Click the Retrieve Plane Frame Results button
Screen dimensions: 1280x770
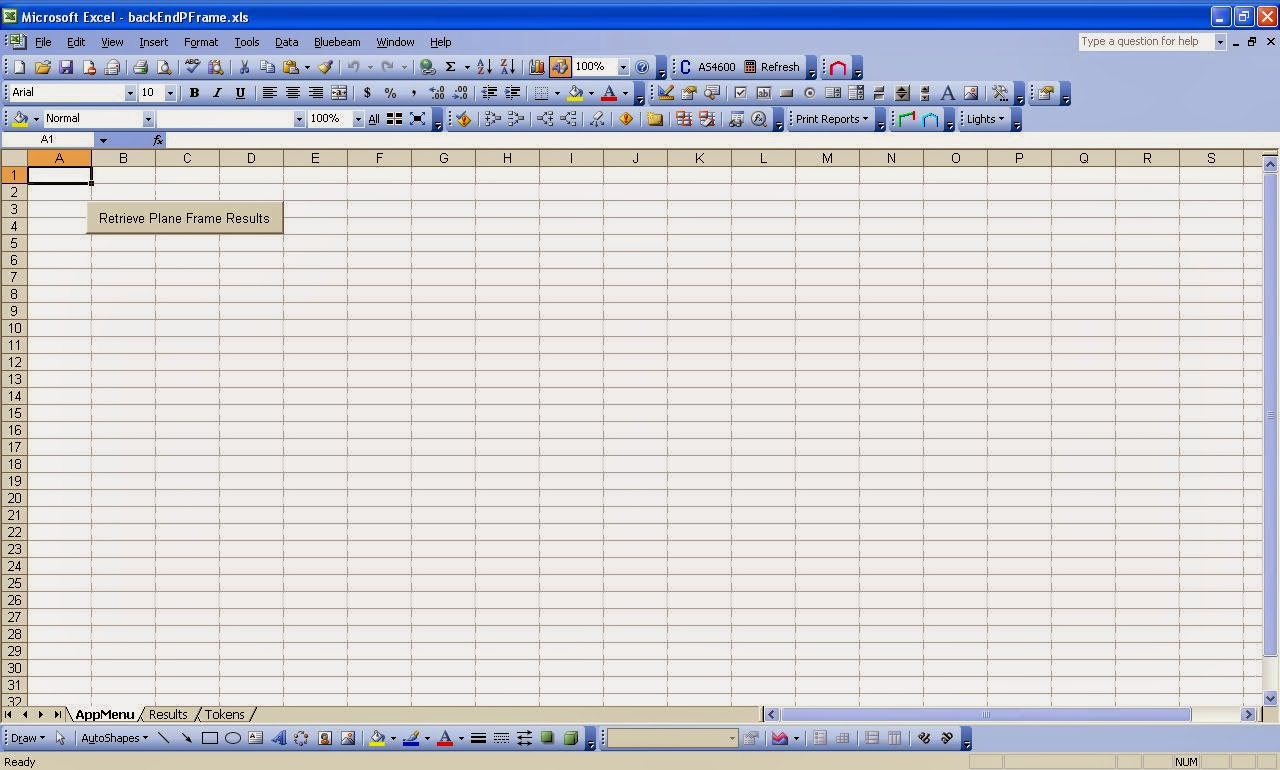pos(185,218)
